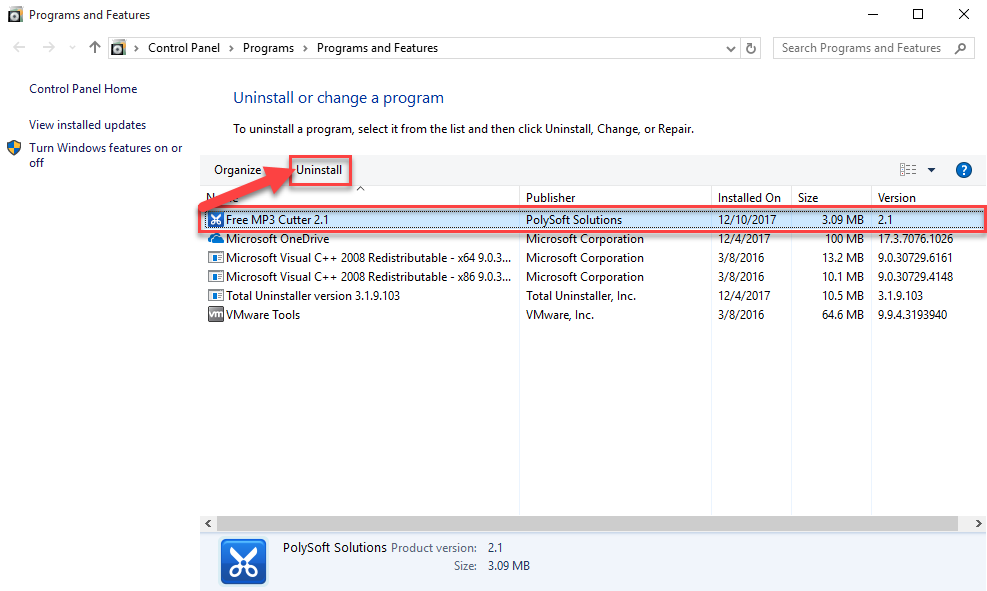Click the shield icon beside Windows features

point(14,148)
